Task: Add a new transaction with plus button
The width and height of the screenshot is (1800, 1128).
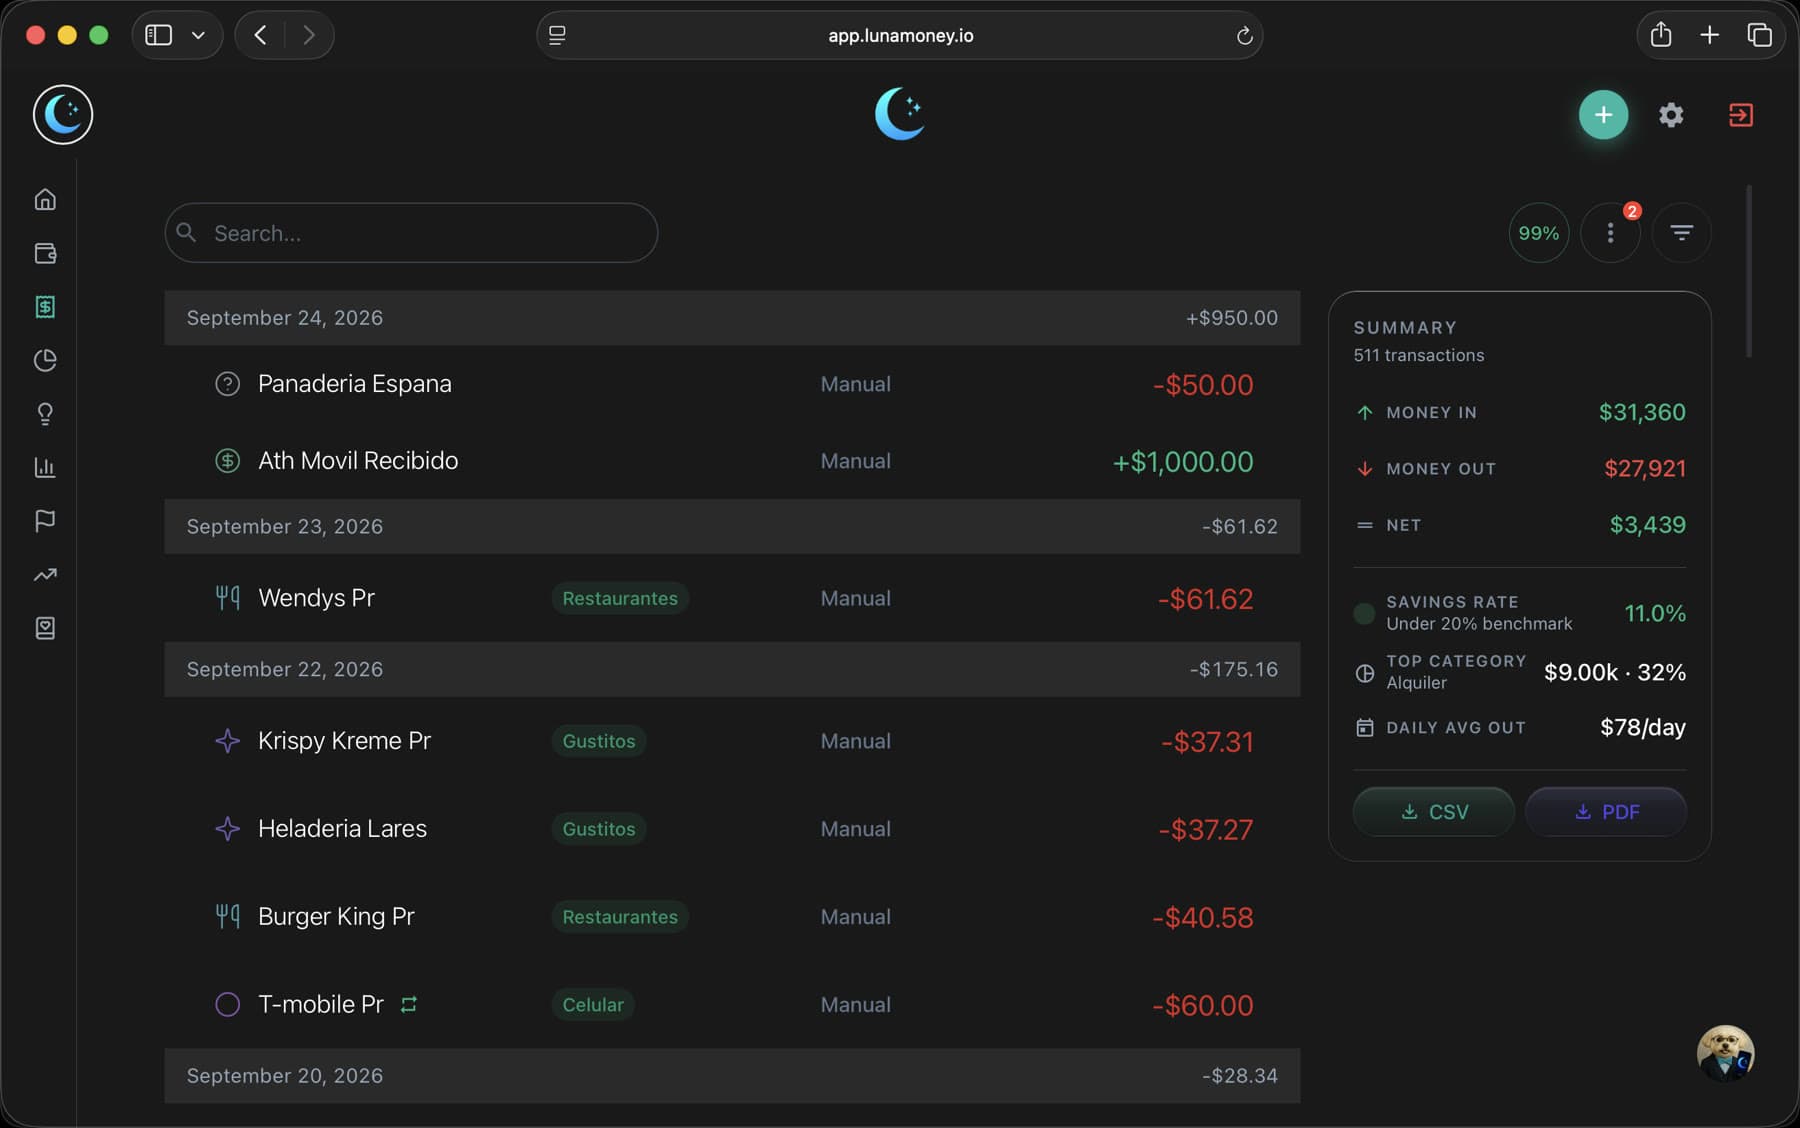Action: pos(1603,115)
